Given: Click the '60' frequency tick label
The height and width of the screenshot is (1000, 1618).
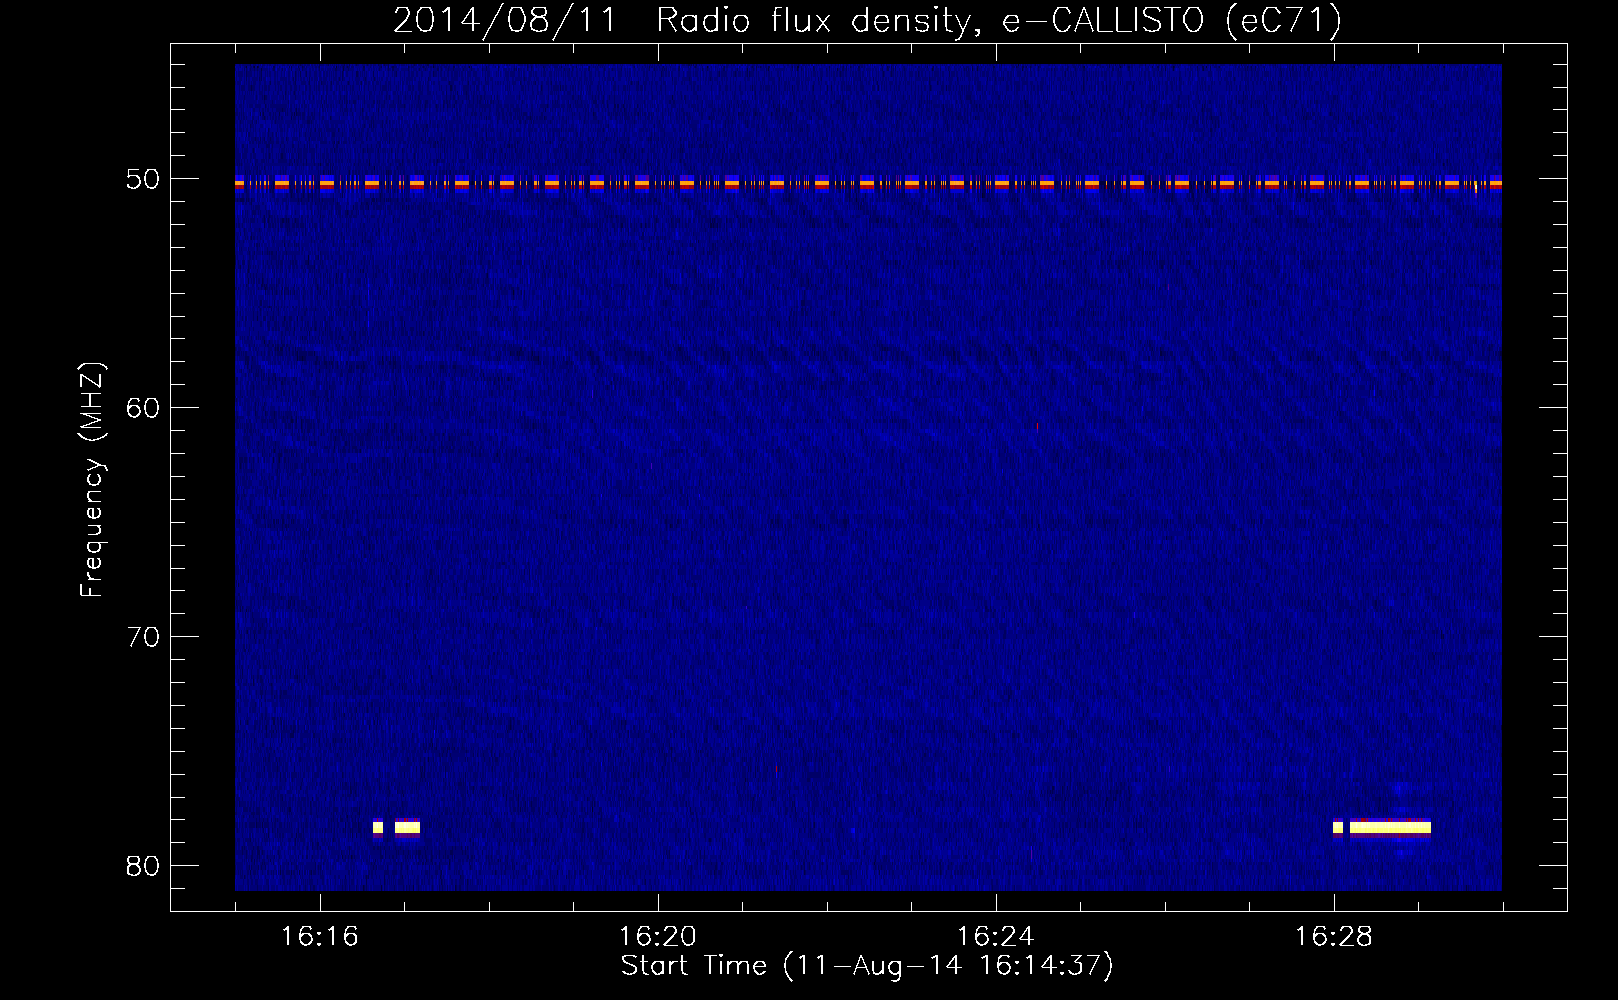Looking at the screenshot, I should [143, 408].
